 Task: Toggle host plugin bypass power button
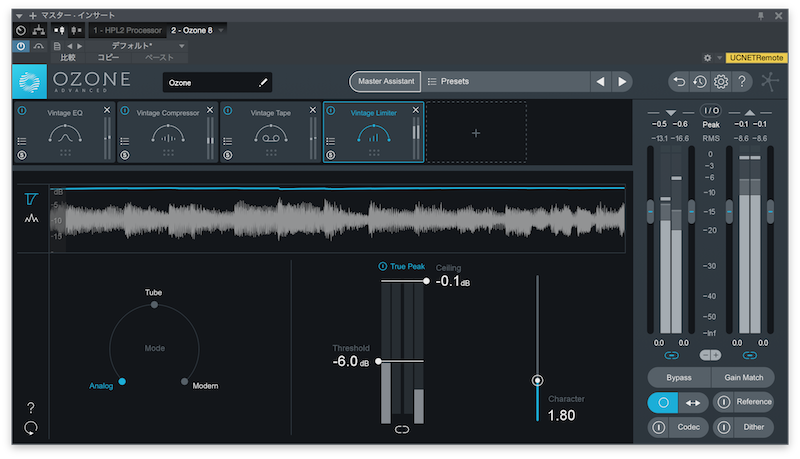(20, 46)
